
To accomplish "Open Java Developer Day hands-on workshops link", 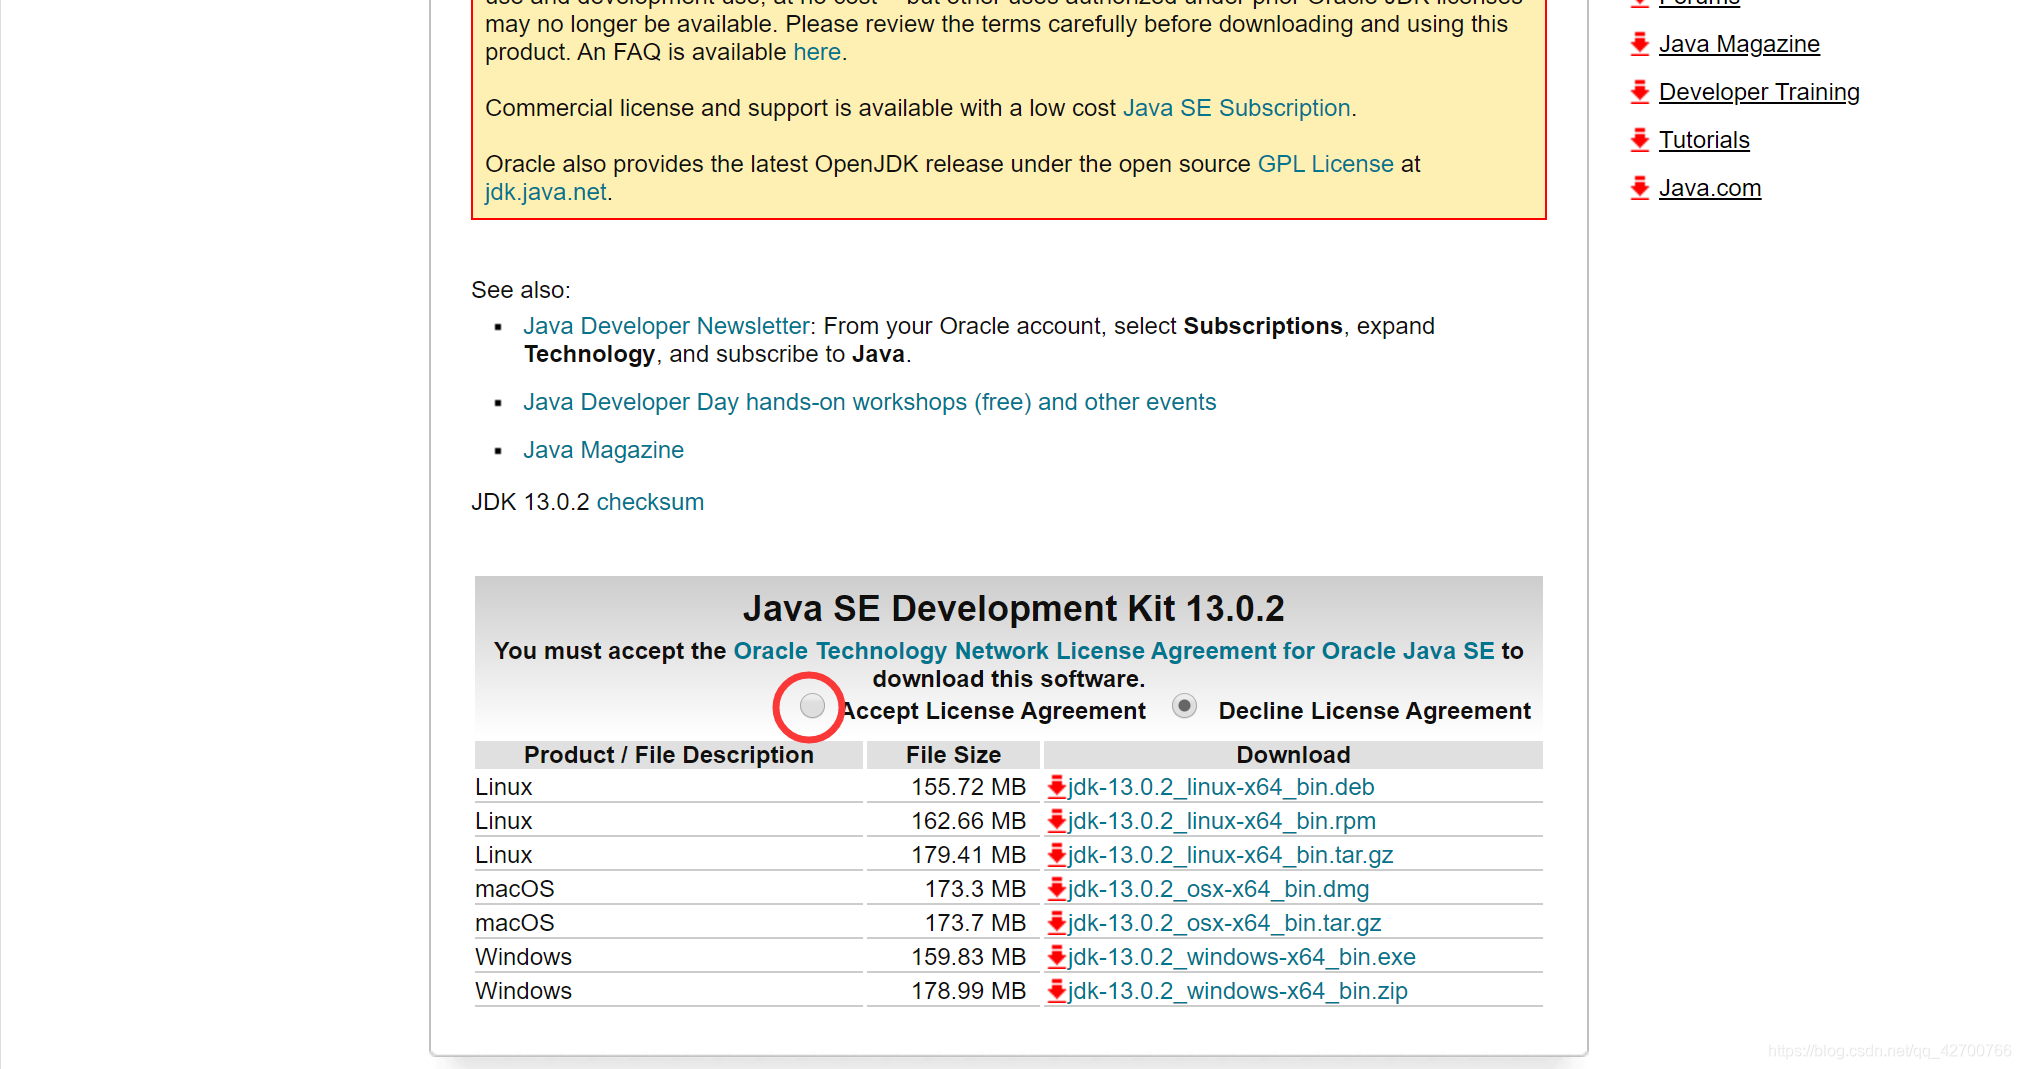I will pos(869,402).
